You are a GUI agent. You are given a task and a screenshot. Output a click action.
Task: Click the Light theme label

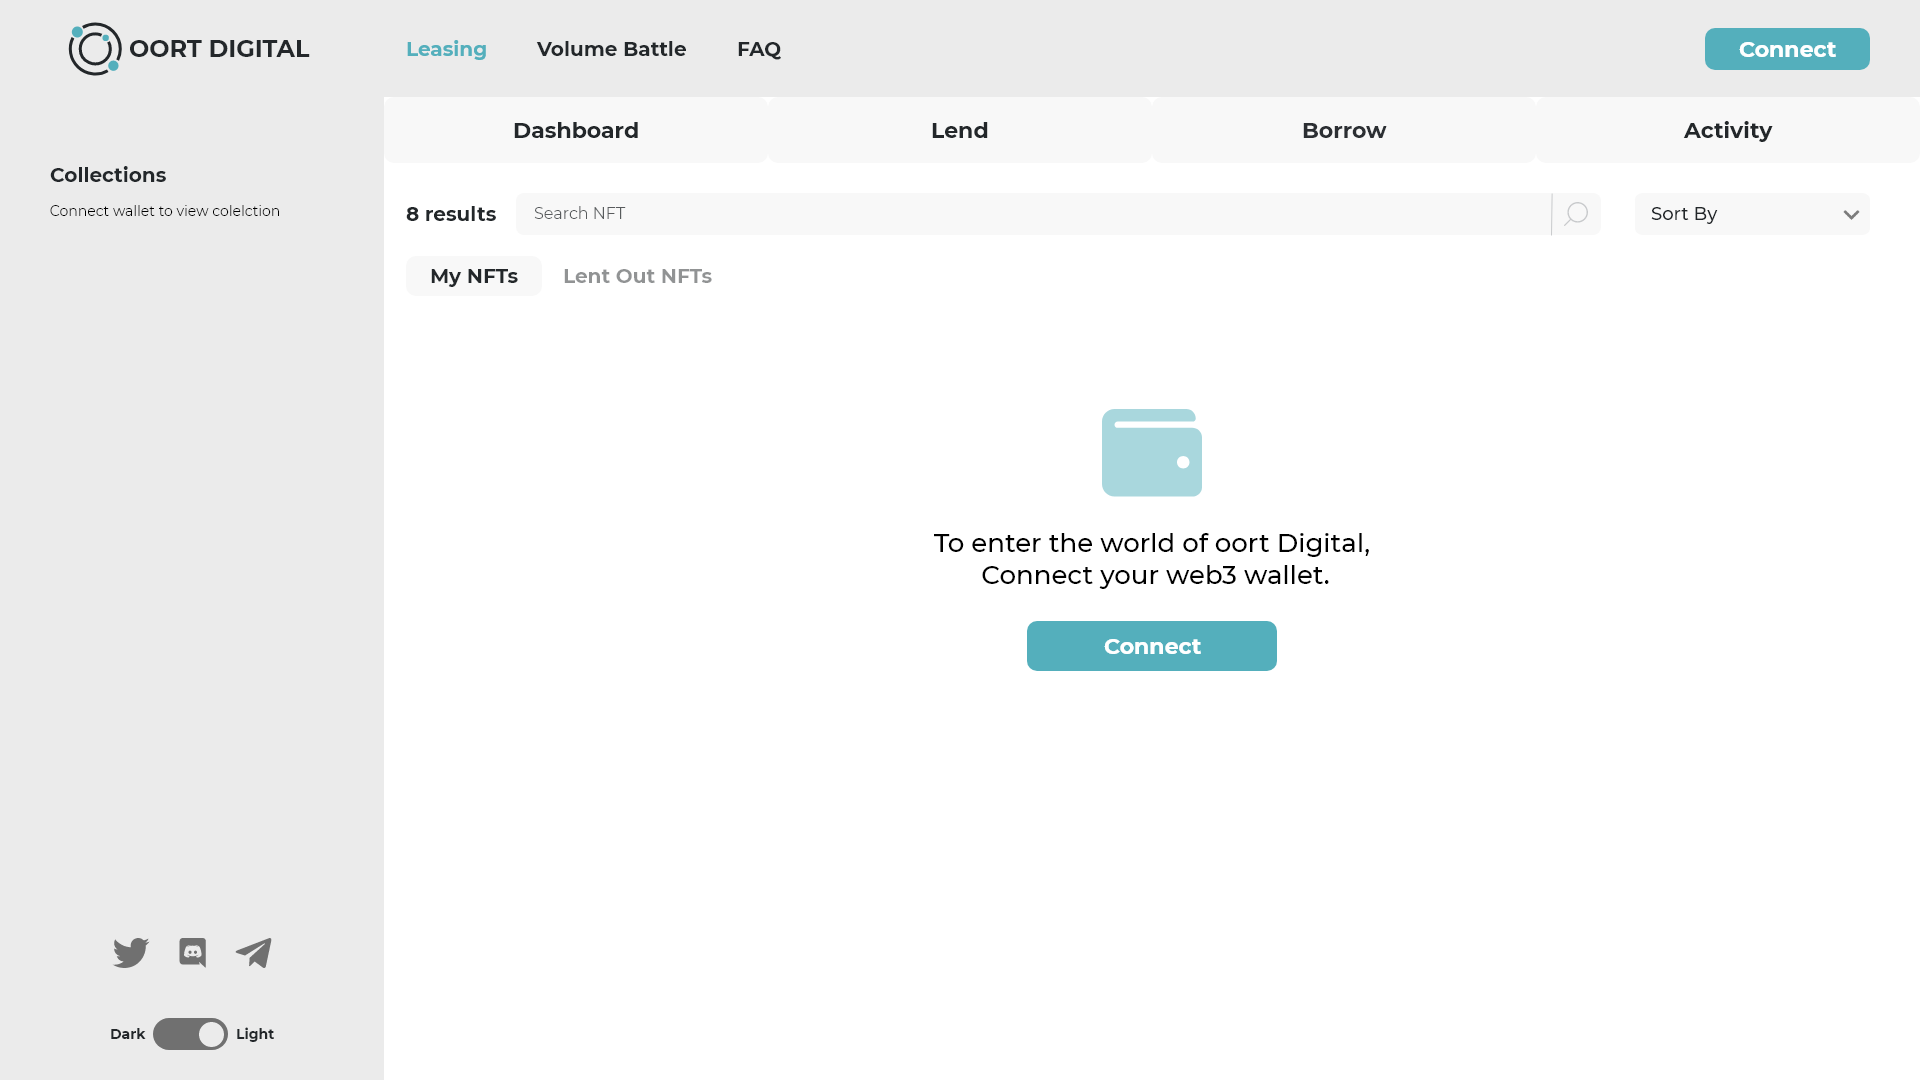(255, 1034)
